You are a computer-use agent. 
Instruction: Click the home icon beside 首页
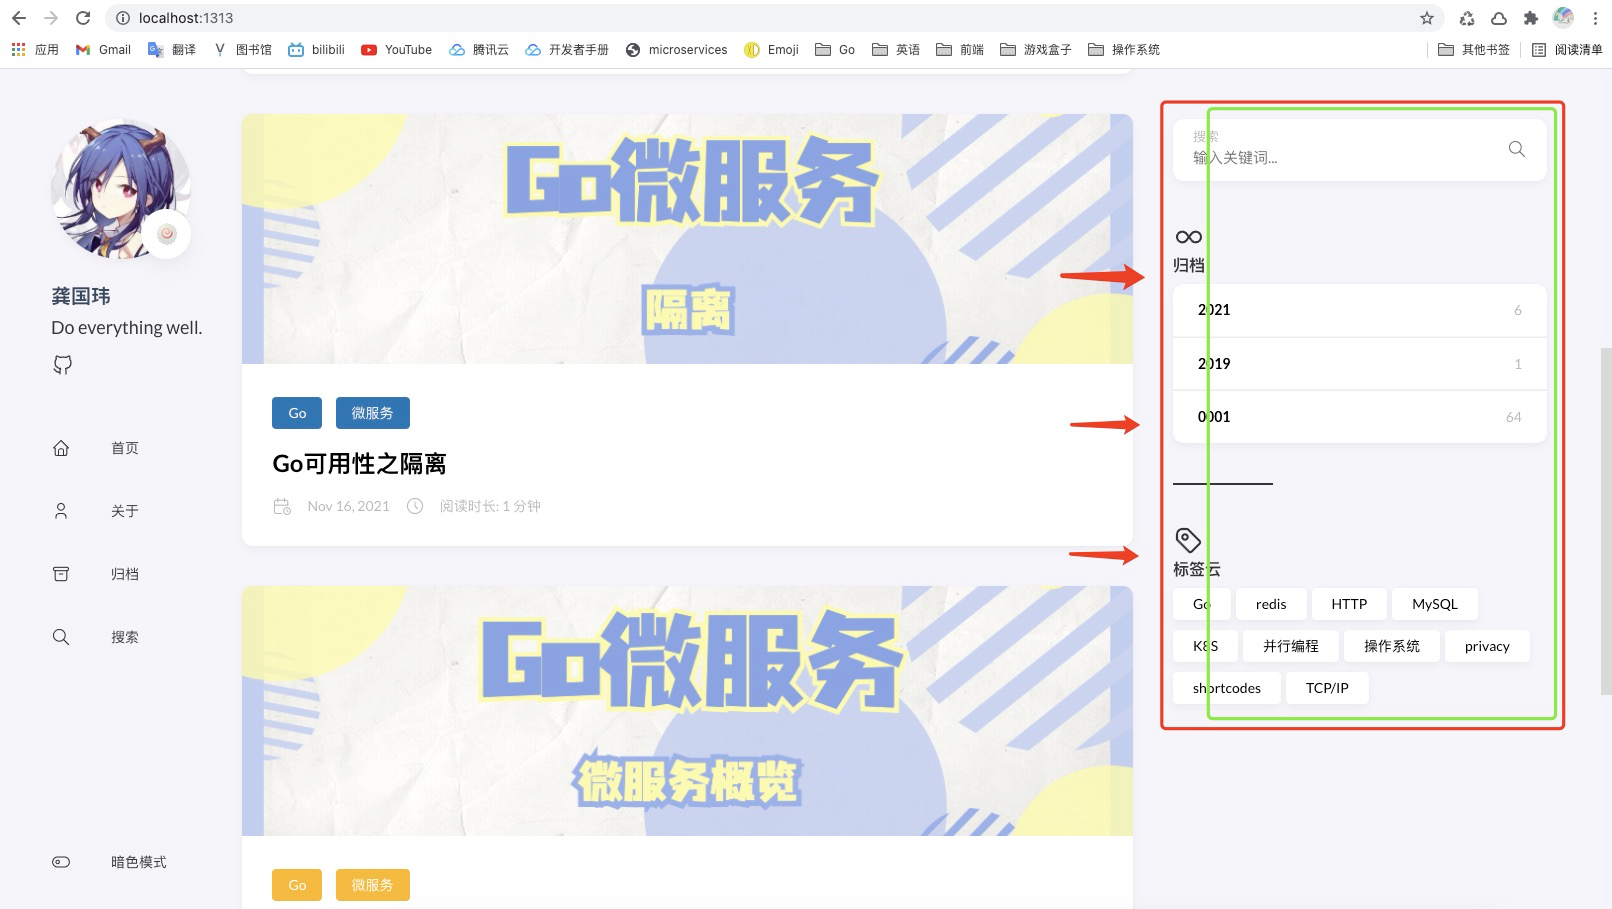pyautogui.click(x=61, y=448)
